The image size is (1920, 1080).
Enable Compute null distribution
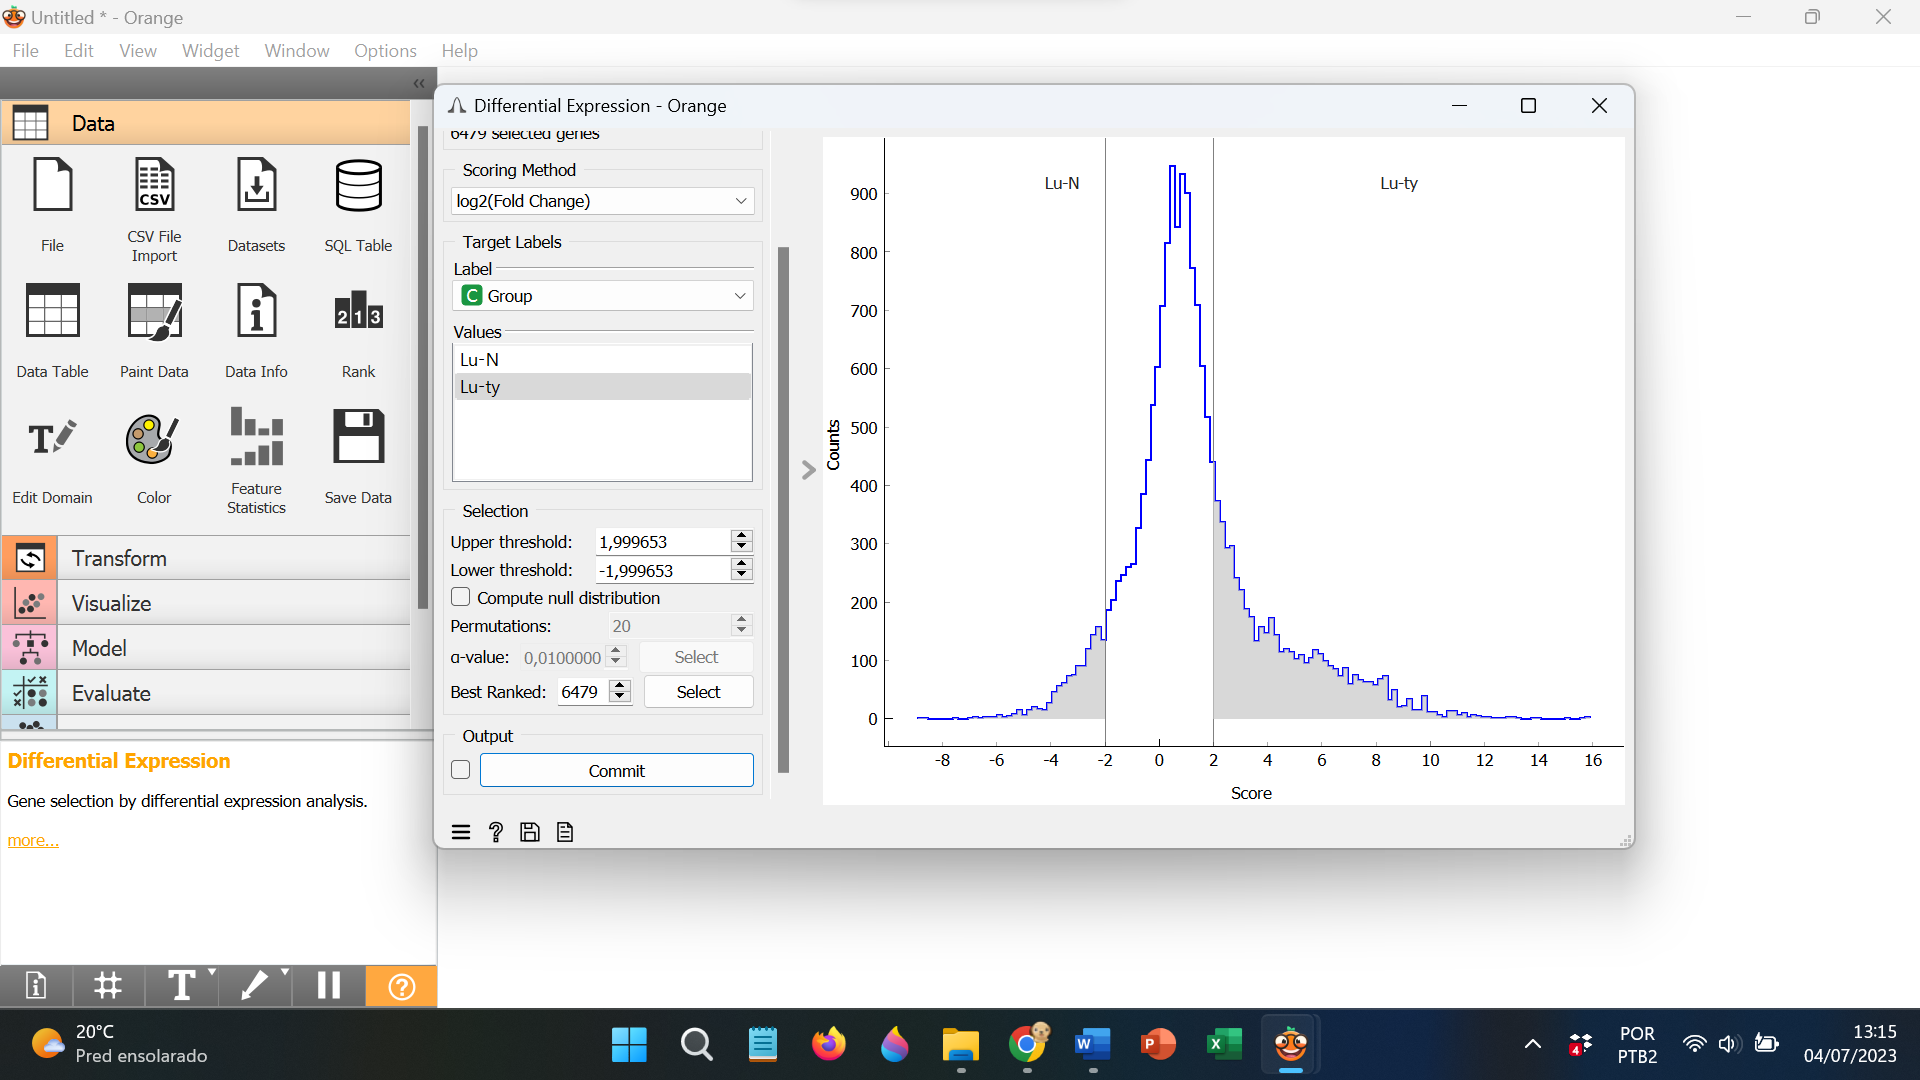[x=460, y=597]
